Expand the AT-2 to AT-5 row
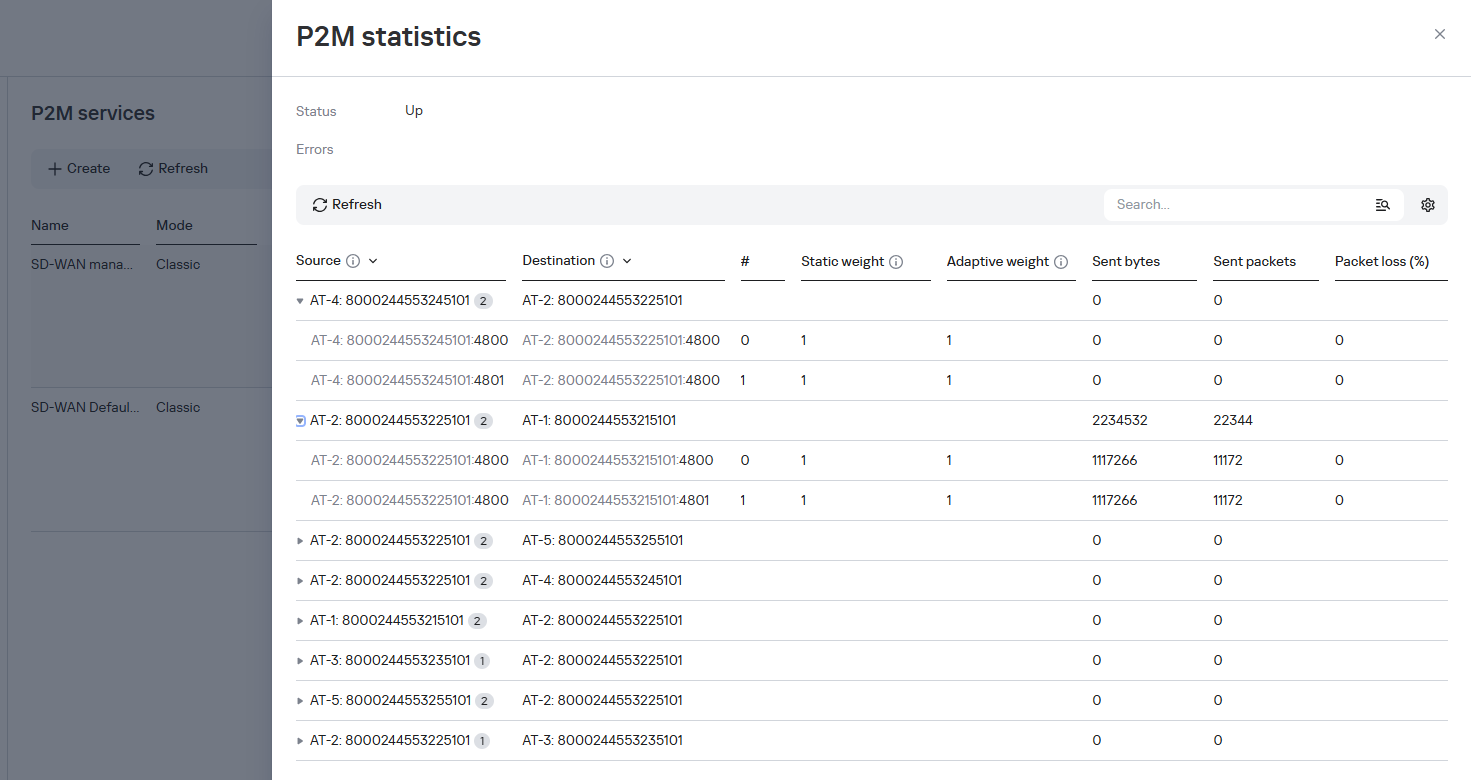Image resolution: width=1471 pixels, height=780 pixels. [300, 541]
